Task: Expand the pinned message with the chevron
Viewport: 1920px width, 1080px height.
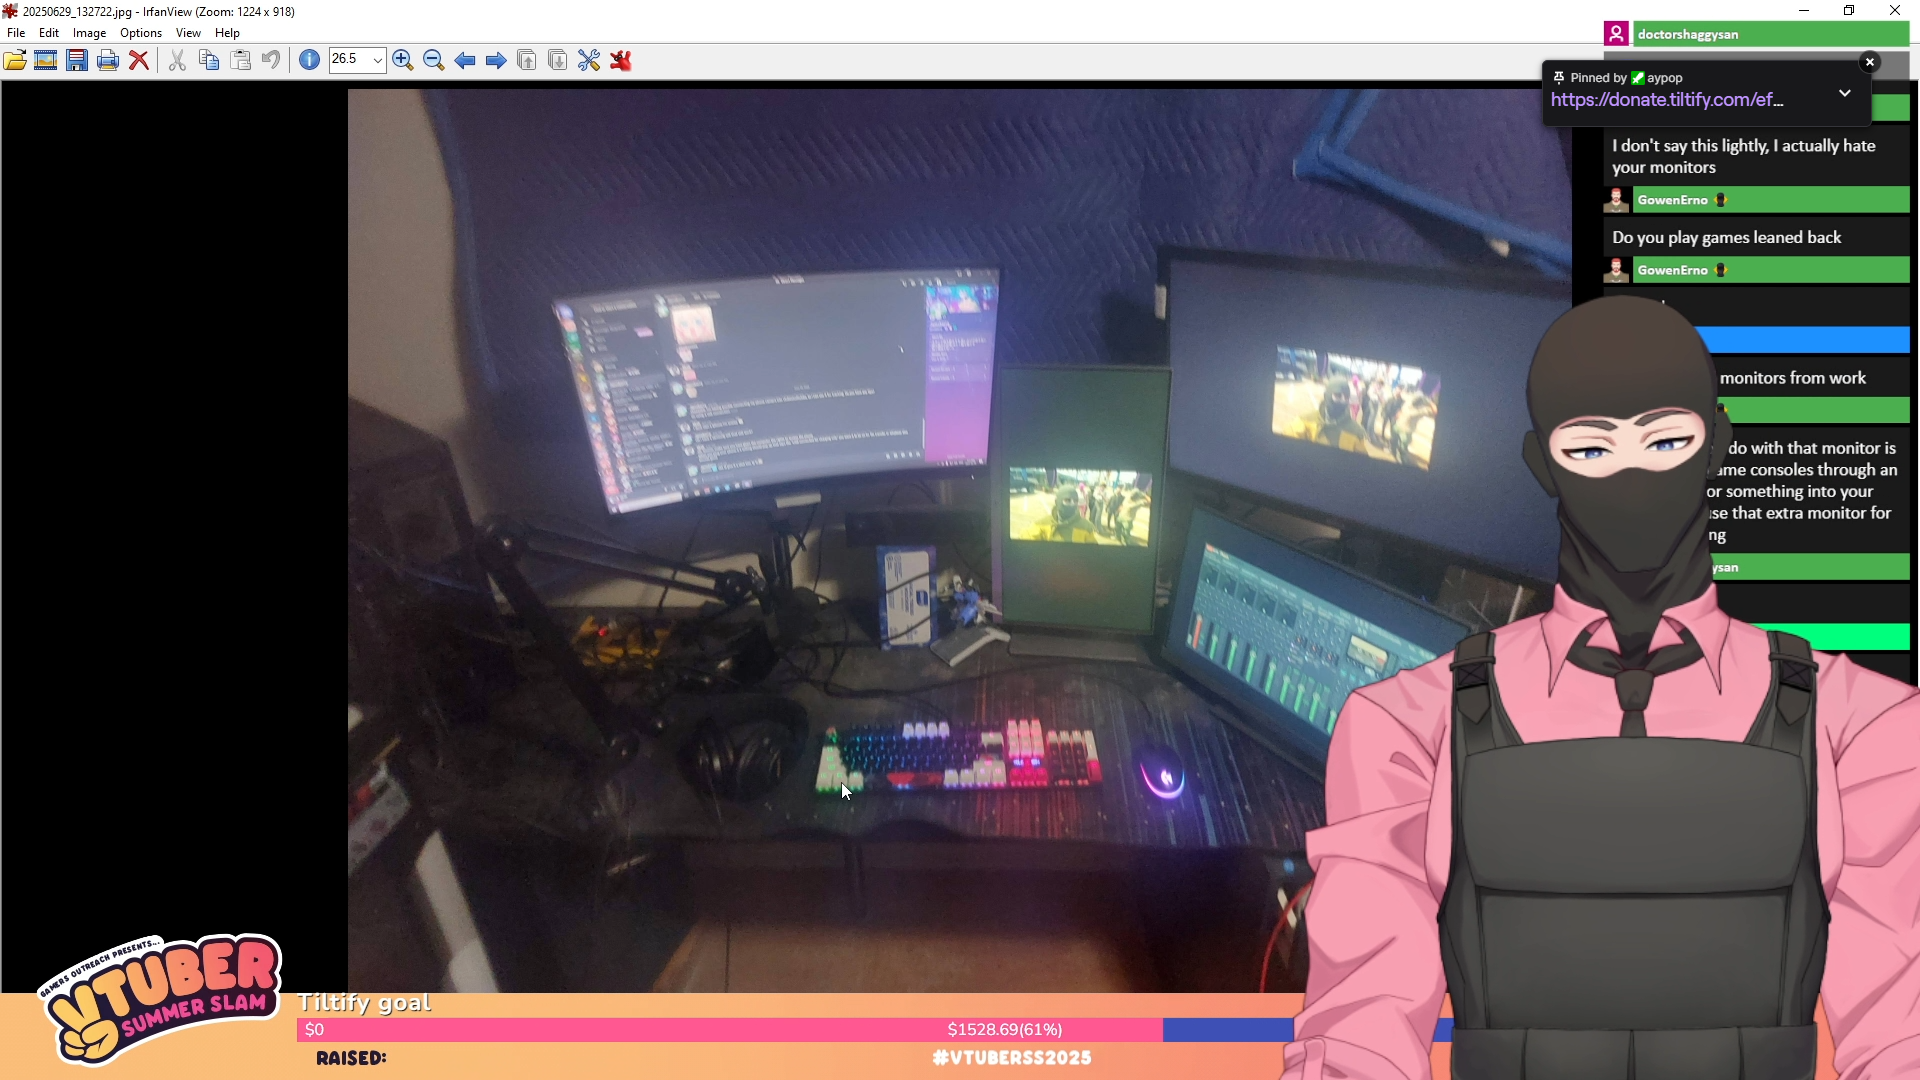Action: (x=1845, y=93)
